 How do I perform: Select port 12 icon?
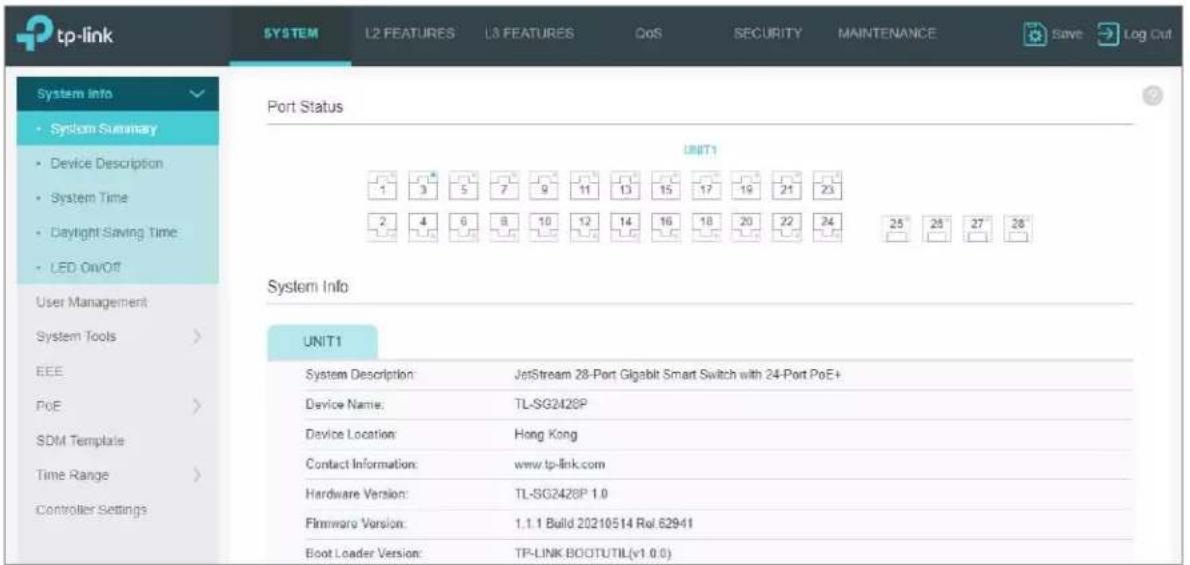tap(586, 227)
